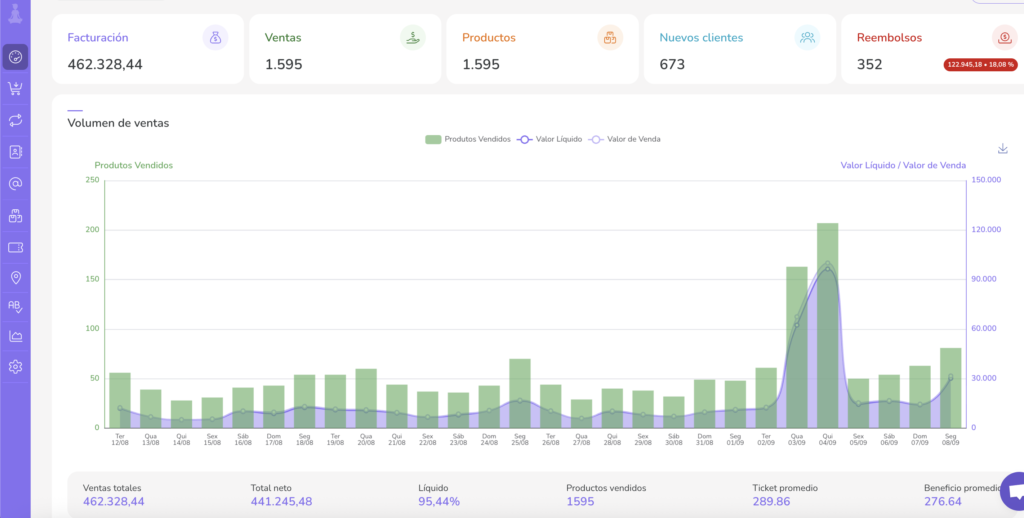Open the dashboard gauge icon in sidebar
Screen dimensions: 1024x518
(15, 57)
